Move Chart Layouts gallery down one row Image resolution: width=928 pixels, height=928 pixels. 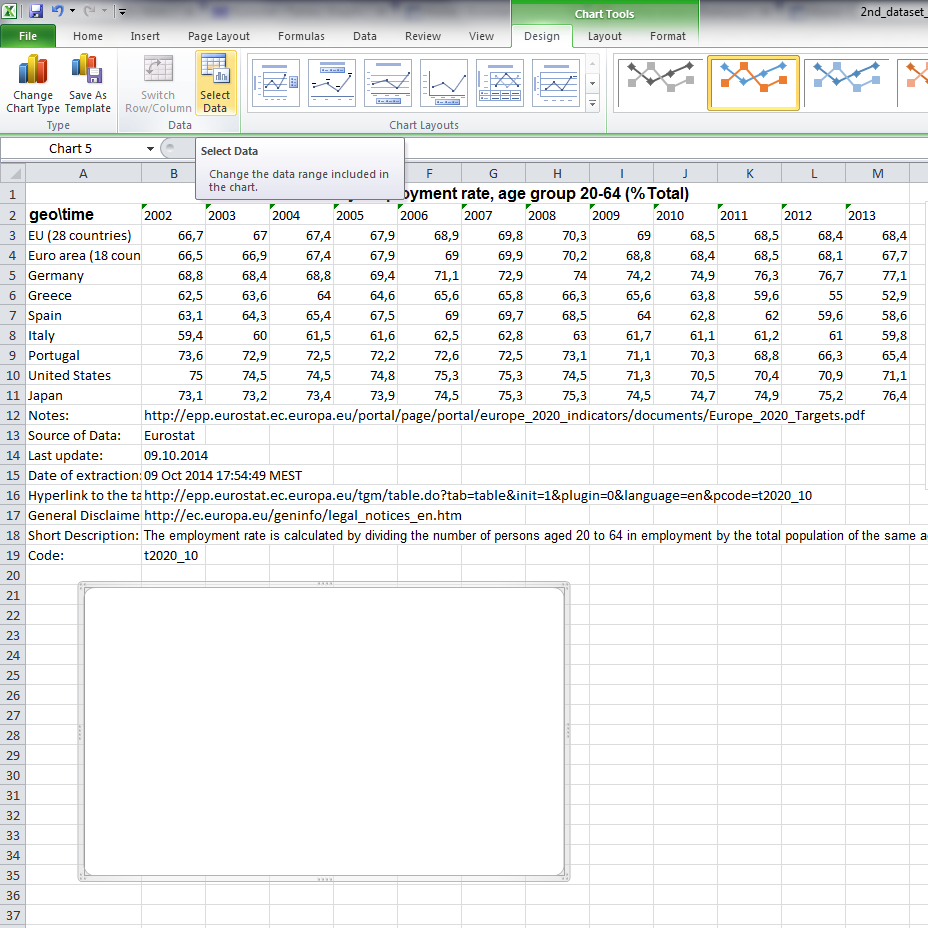tap(592, 83)
